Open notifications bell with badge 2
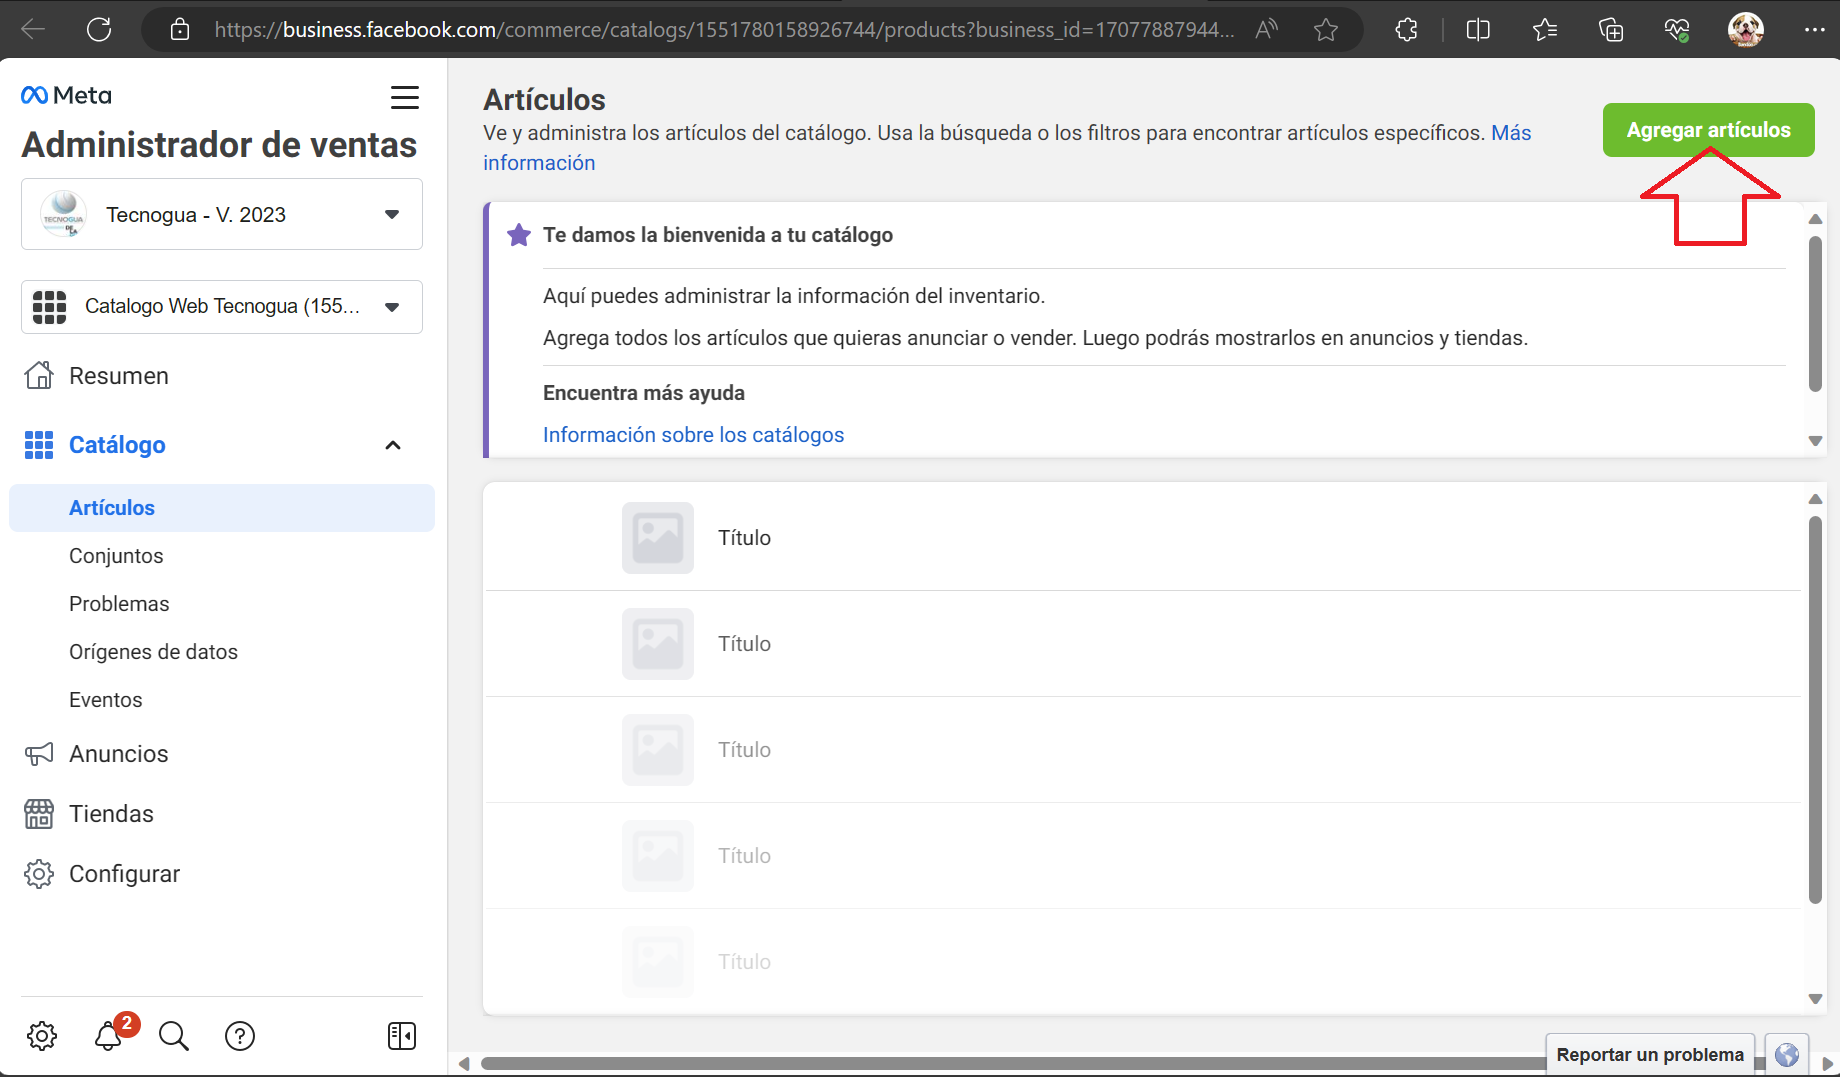The image size is (1840, 1077). [x=109, y=1036]
